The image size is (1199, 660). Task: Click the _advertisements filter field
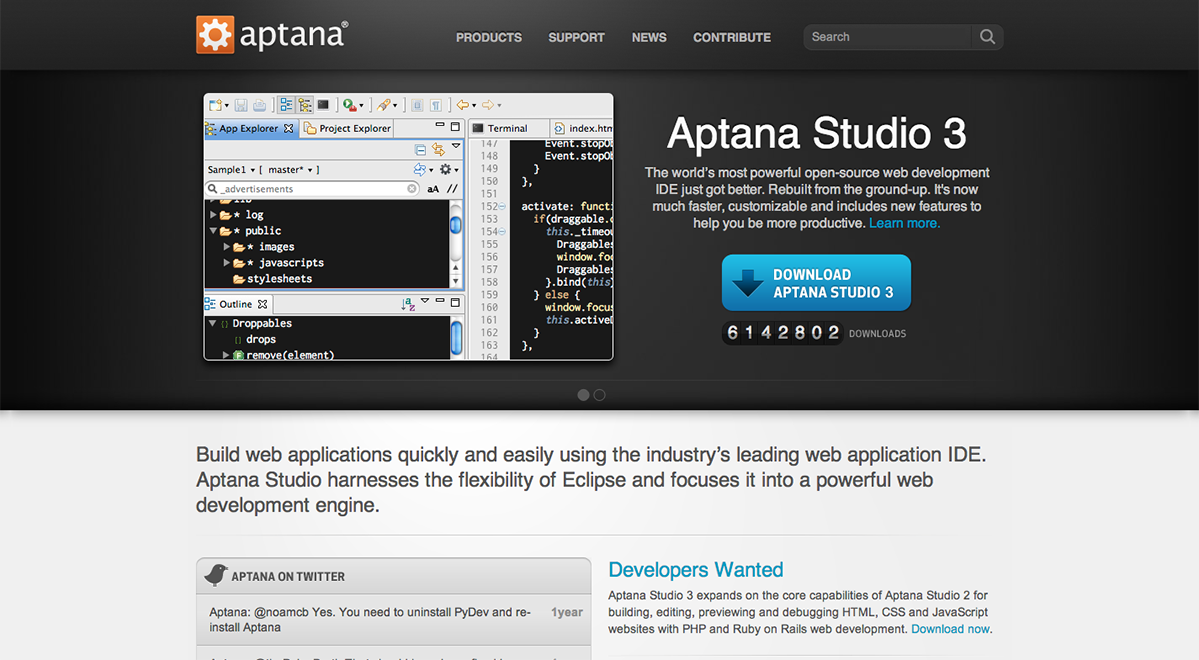(x=313, y=188)
